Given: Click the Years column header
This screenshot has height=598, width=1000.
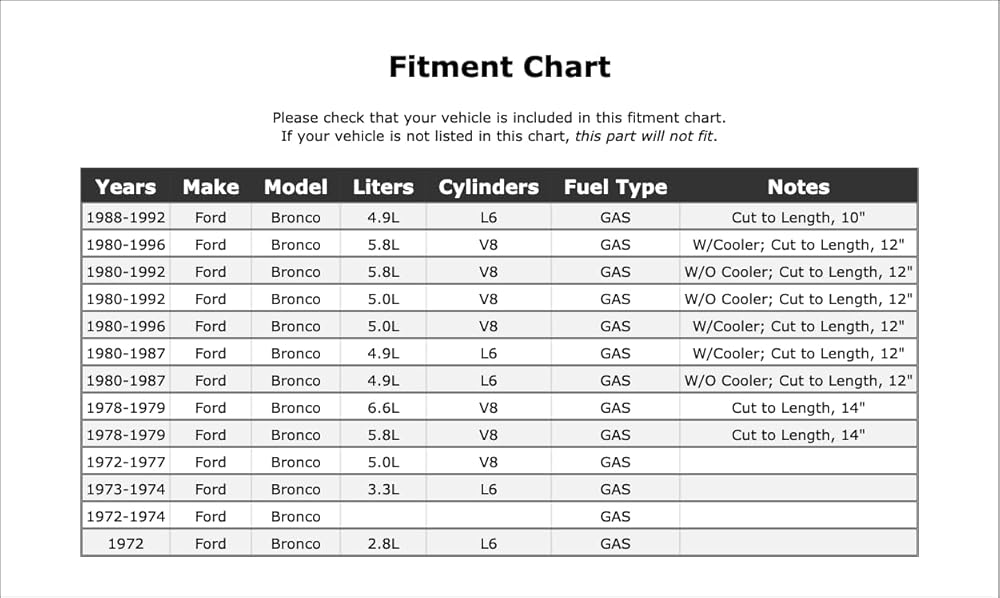Looking at the screenshot, I should [x=126, y=187].
